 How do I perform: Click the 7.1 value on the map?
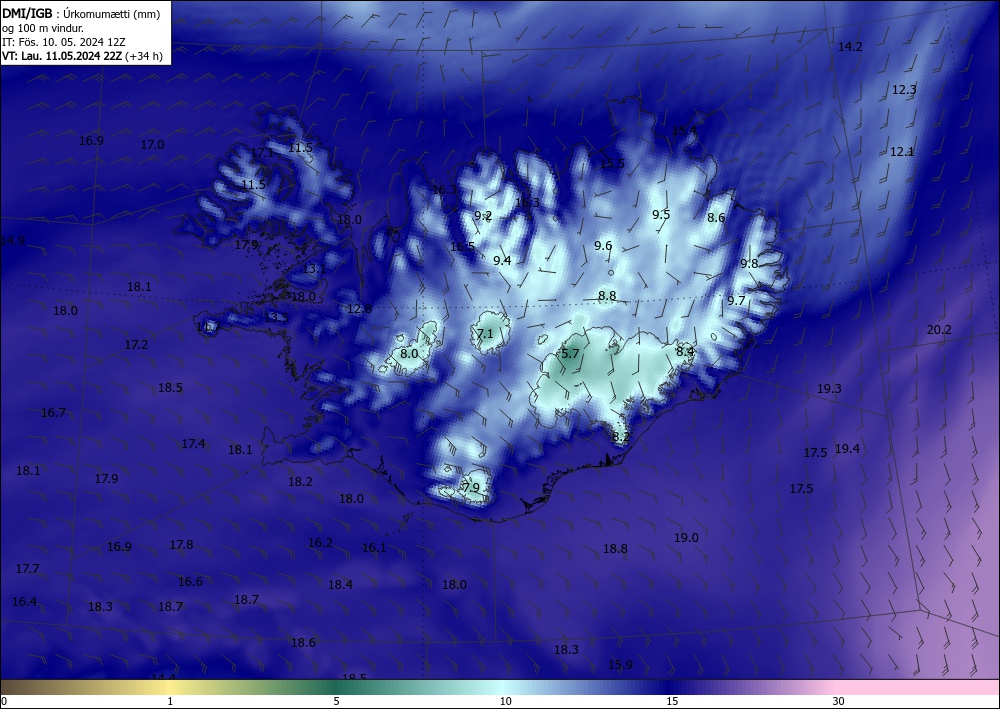485,333
